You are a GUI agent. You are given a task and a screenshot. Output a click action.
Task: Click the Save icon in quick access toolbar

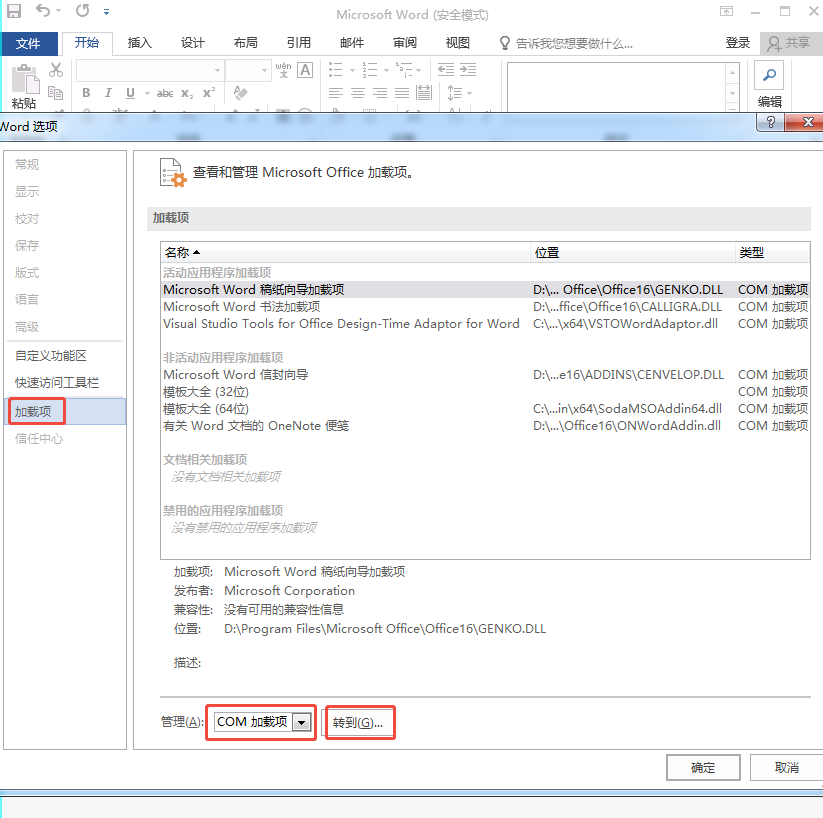click(14, 11)
